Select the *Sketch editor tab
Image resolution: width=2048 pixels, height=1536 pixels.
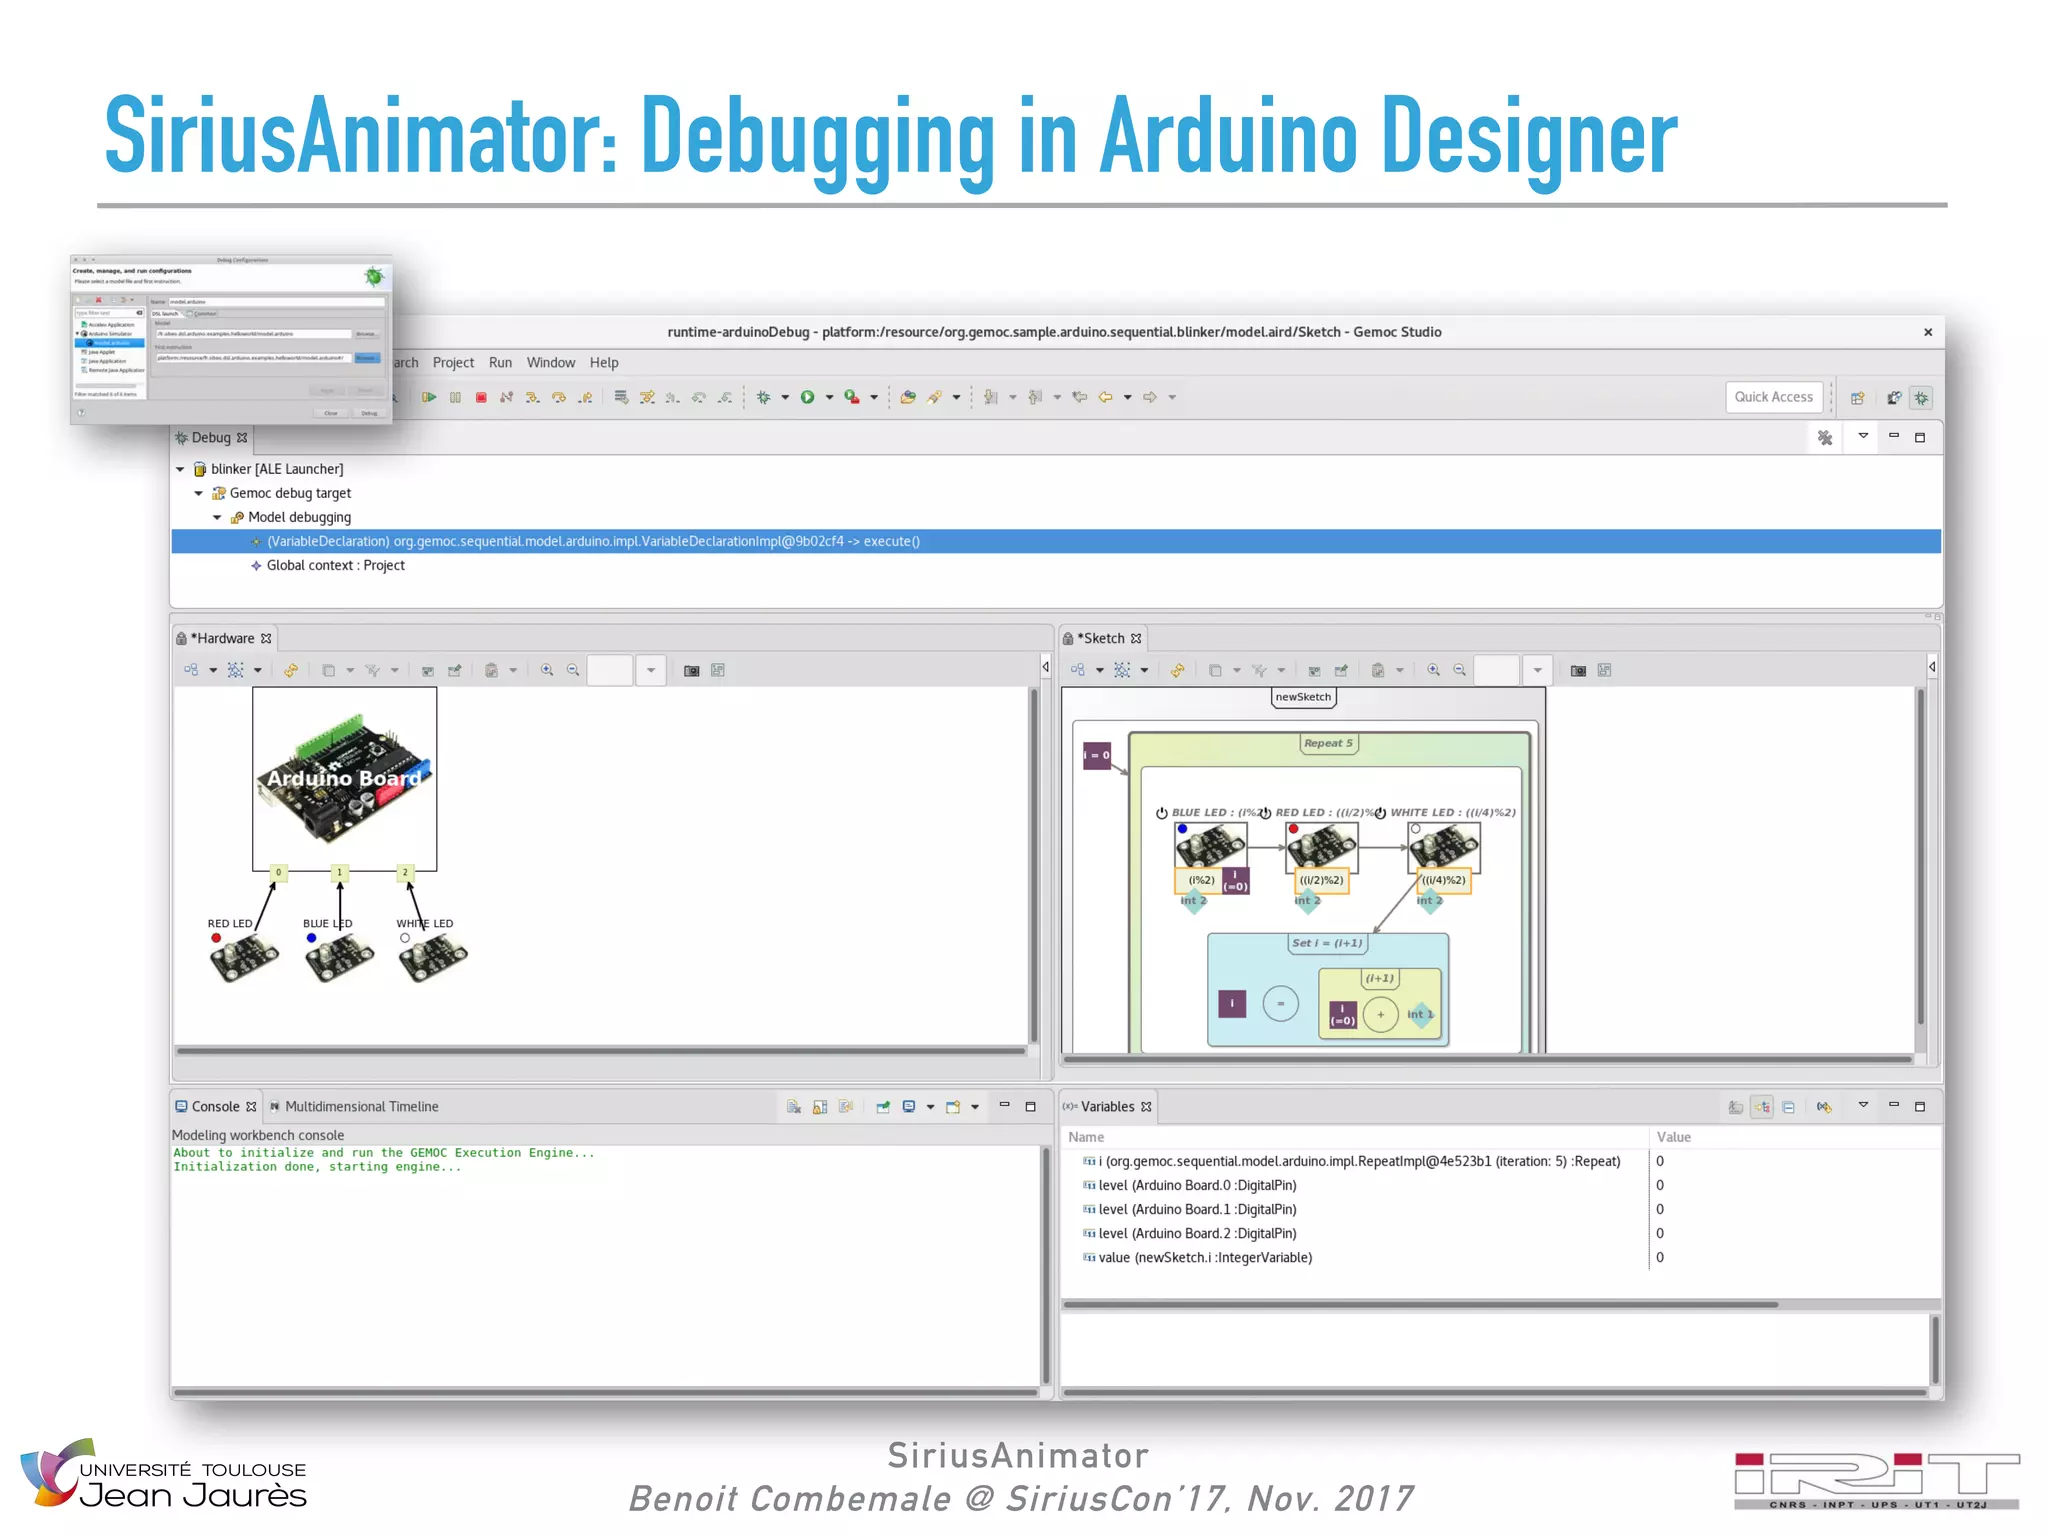[x=1101, y=638]
